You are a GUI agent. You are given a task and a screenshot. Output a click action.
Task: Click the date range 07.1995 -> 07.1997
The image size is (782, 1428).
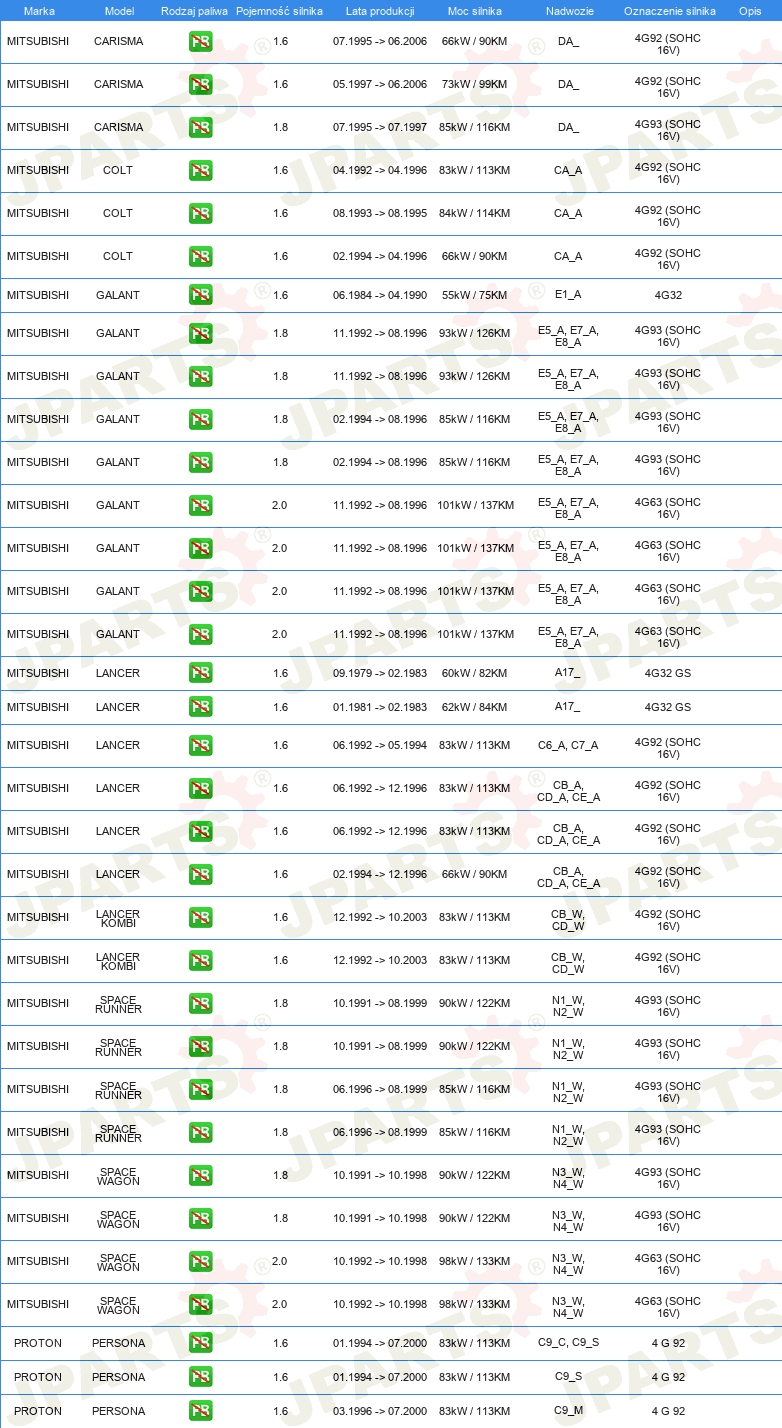[380, 128]
